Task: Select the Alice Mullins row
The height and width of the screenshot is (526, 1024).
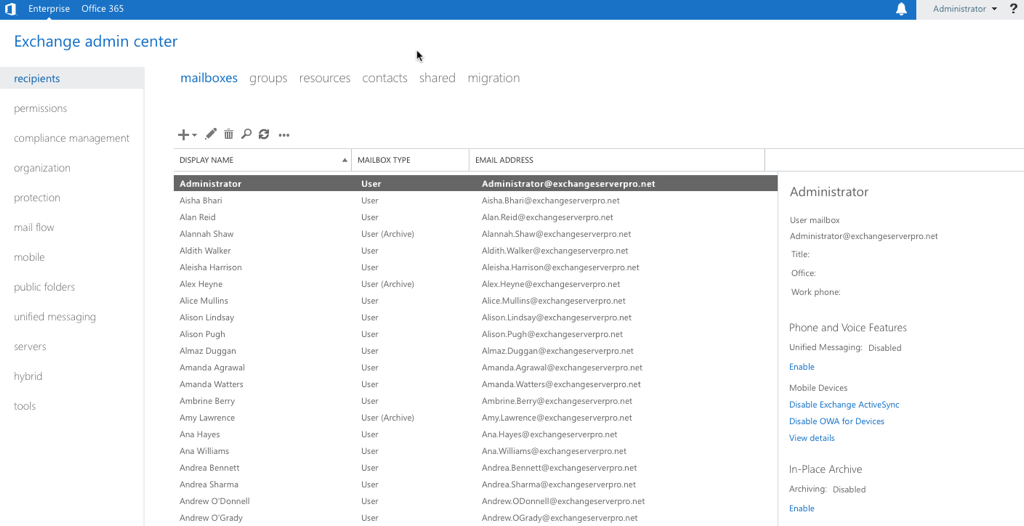Action: [475, 301]
